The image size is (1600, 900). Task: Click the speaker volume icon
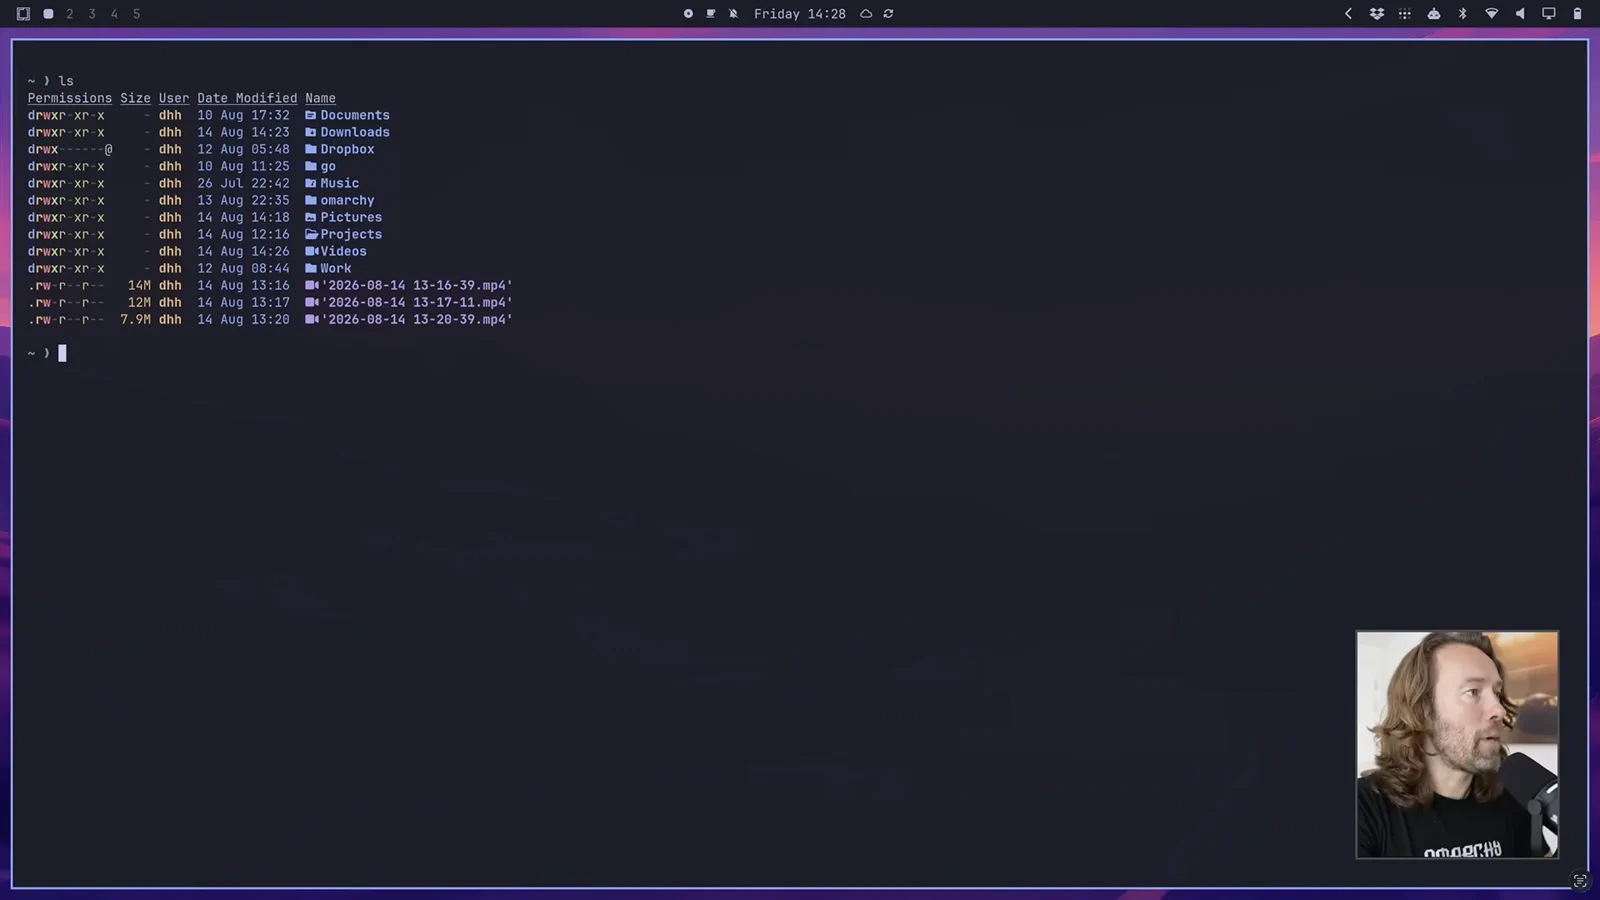[x=1520, y=14]
